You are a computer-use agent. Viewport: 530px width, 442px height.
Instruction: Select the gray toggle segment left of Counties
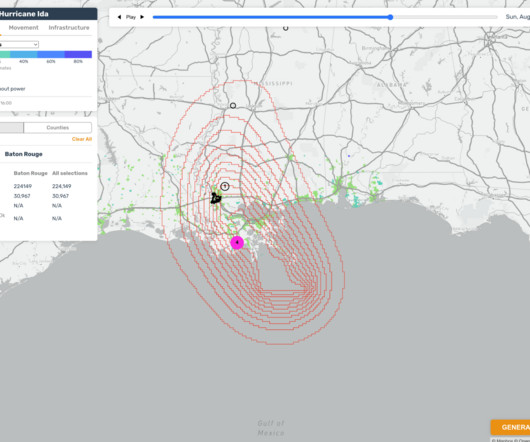(x=11, y=127)
